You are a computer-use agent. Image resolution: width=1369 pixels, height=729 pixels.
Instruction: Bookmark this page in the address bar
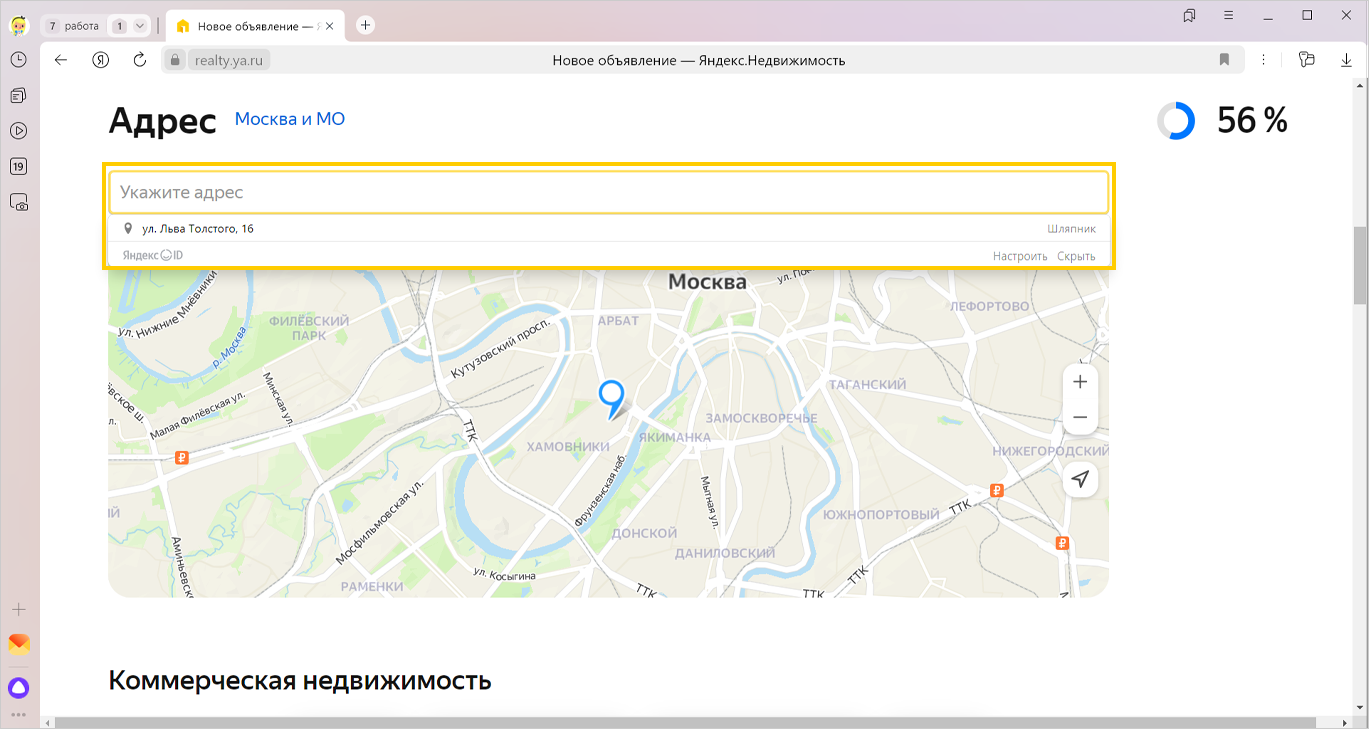[x=1224, y=60]
